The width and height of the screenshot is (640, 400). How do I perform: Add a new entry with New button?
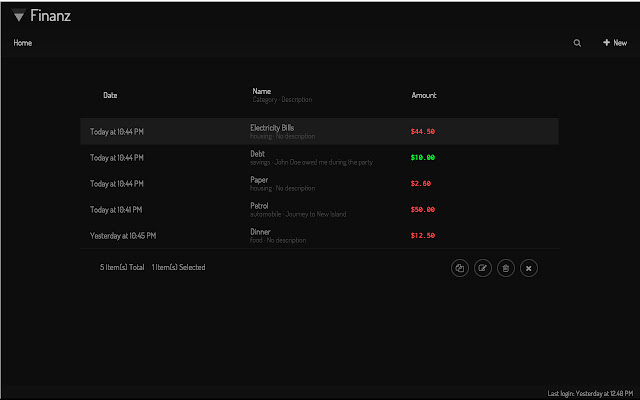(x=615, y=42)
